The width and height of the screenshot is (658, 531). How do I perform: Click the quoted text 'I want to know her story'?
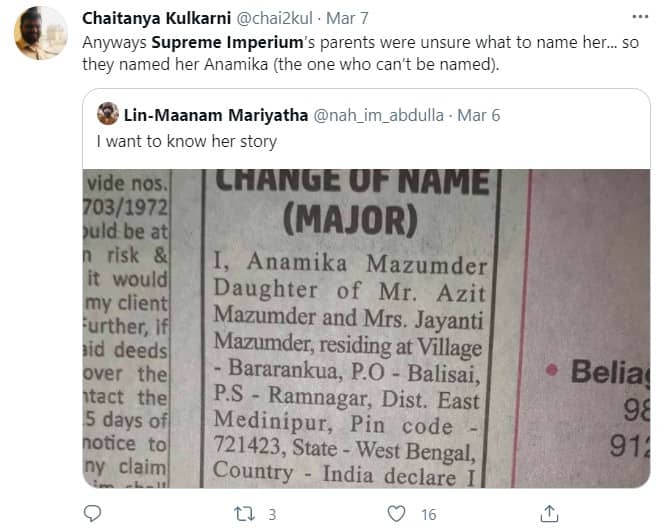(x=186, y=141)
